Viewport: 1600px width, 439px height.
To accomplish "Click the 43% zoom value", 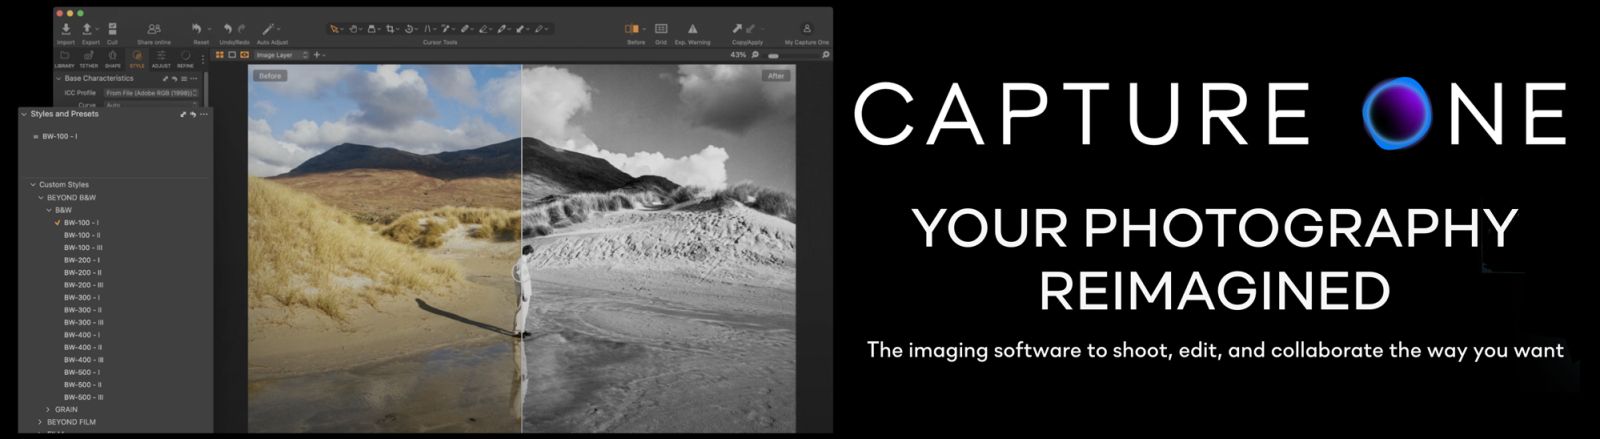I will 738,55.
